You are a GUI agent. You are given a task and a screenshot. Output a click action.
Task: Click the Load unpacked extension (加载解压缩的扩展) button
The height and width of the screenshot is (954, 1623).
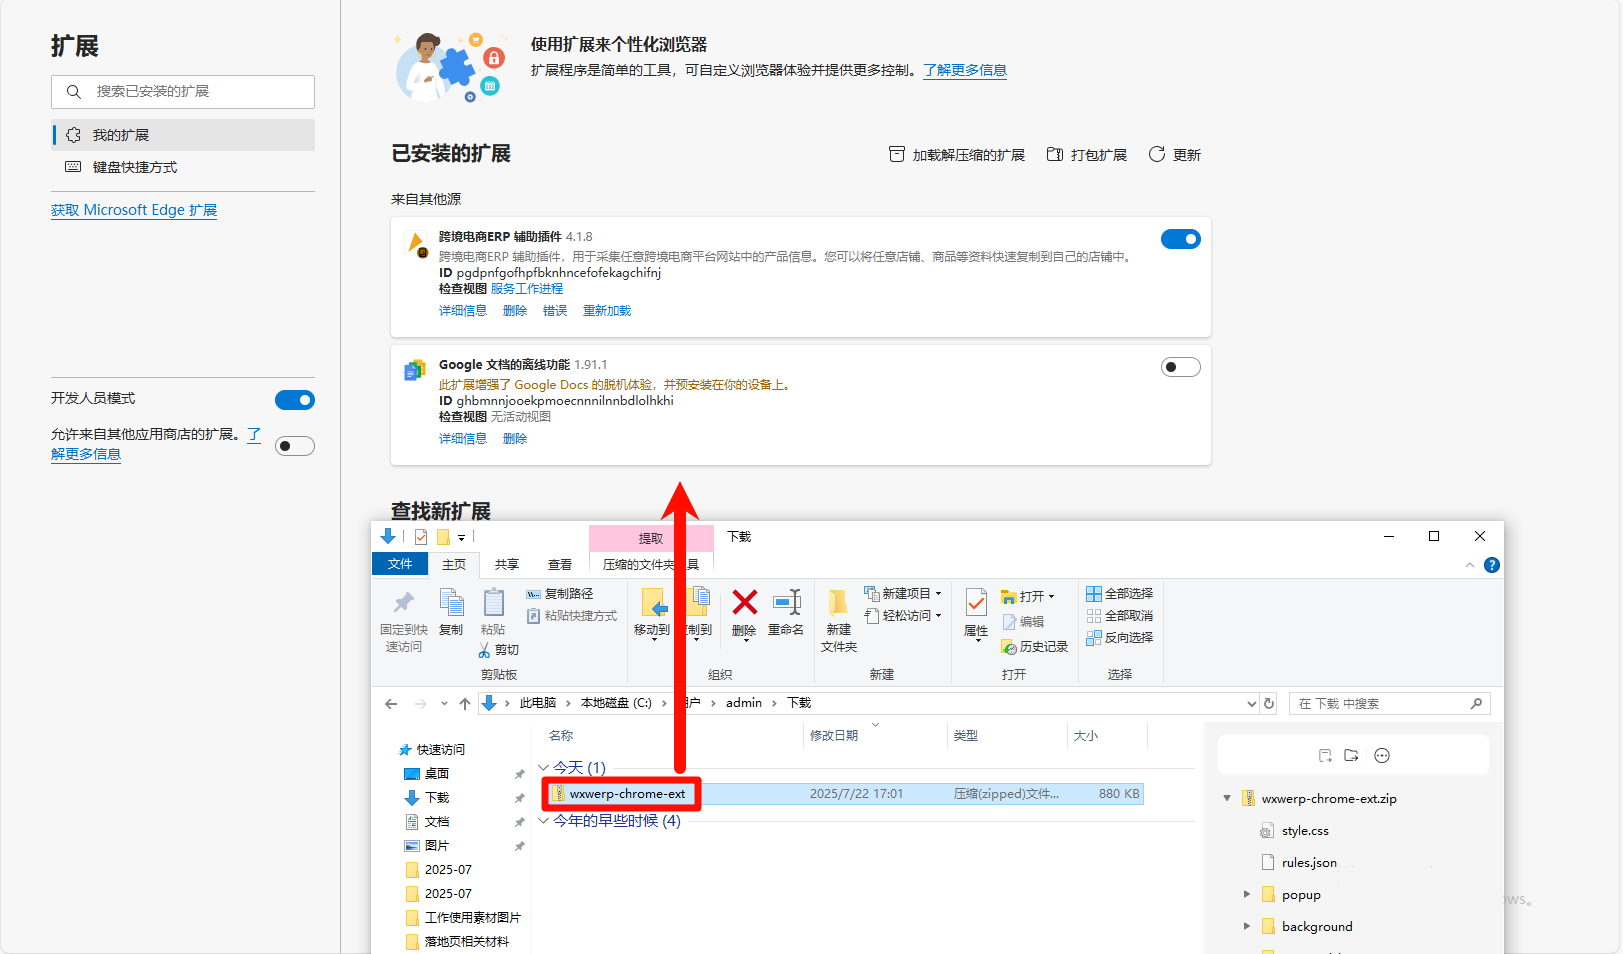957,155
